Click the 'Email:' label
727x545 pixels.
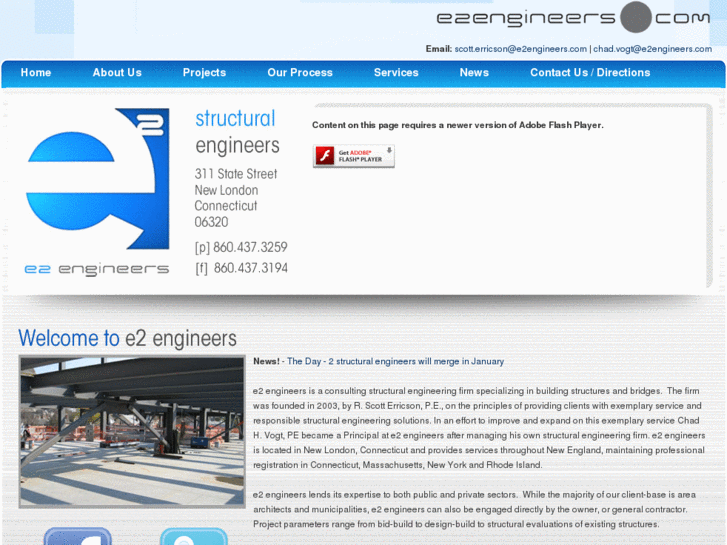click(439, 49)
